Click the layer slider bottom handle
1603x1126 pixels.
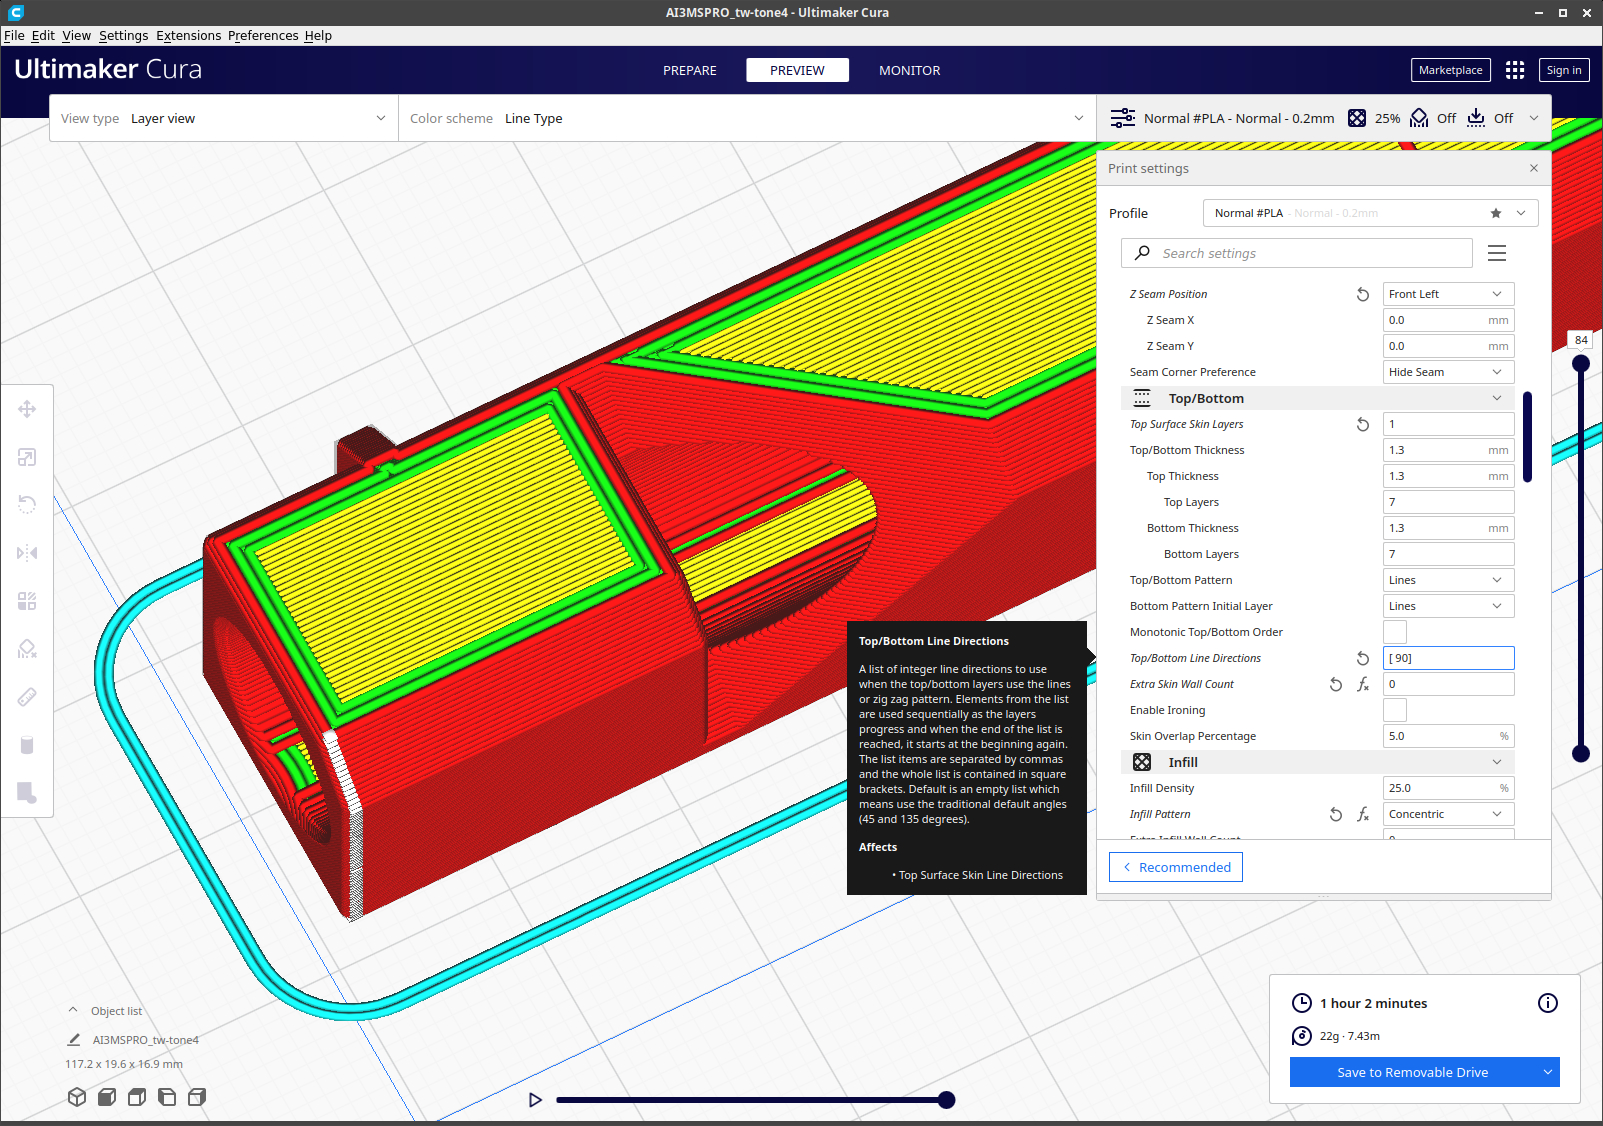[1581, 753]
